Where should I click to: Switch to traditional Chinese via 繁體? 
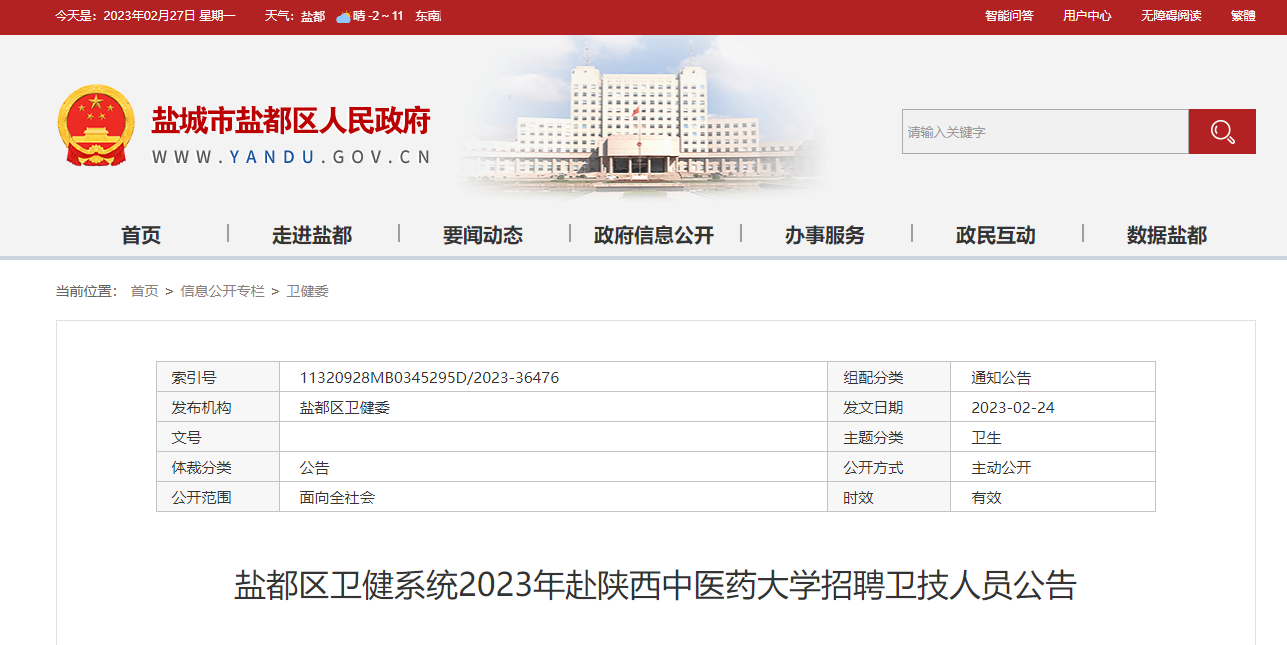(x=1243, y=16)
